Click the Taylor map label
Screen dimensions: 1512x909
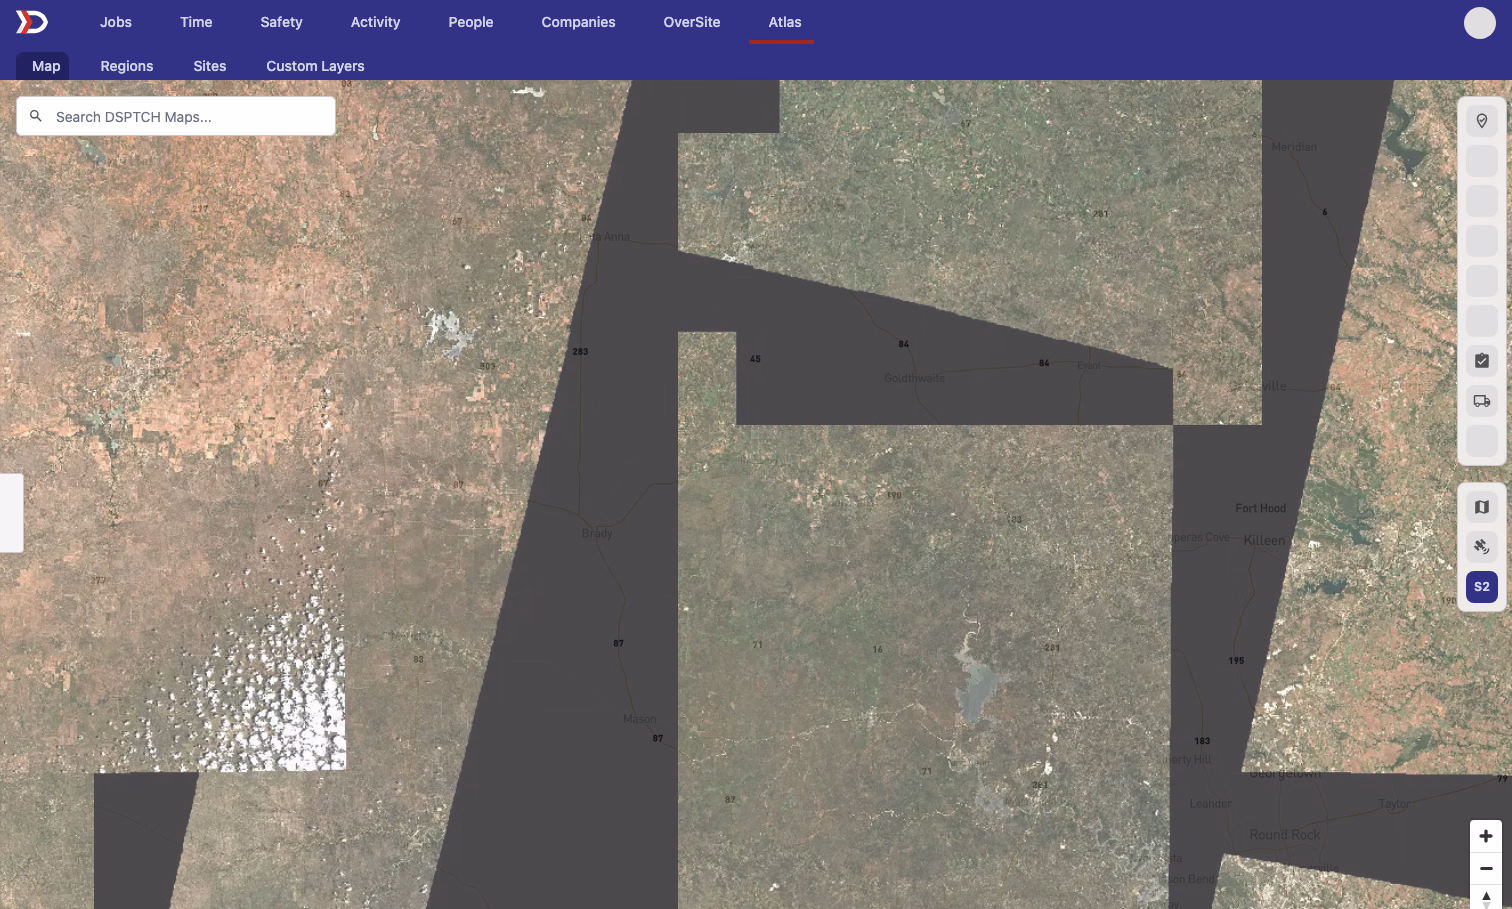[1394, 804]
